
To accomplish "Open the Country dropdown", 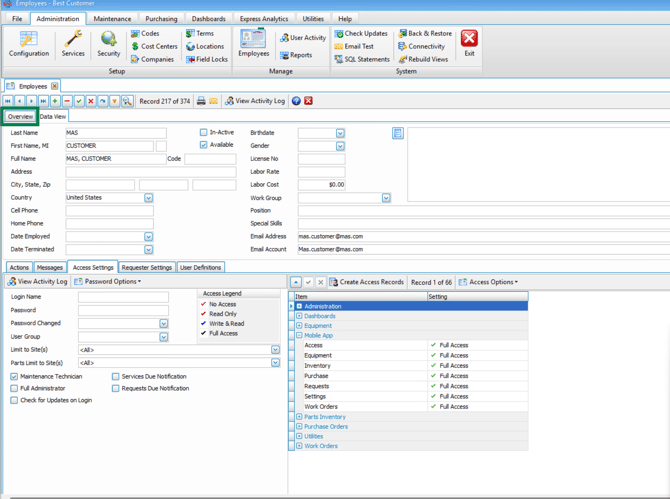I will click(148, 198).
